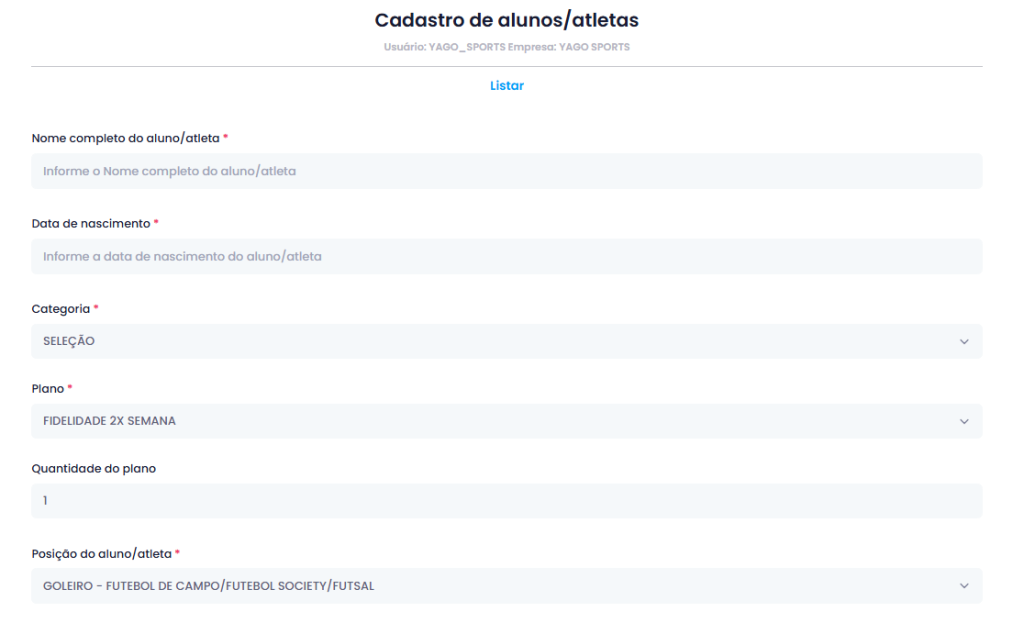This screenshot has width=1024, height=623.
Task: Click the Cadastro de alunos/atletas heading
Action: [506, 20]
